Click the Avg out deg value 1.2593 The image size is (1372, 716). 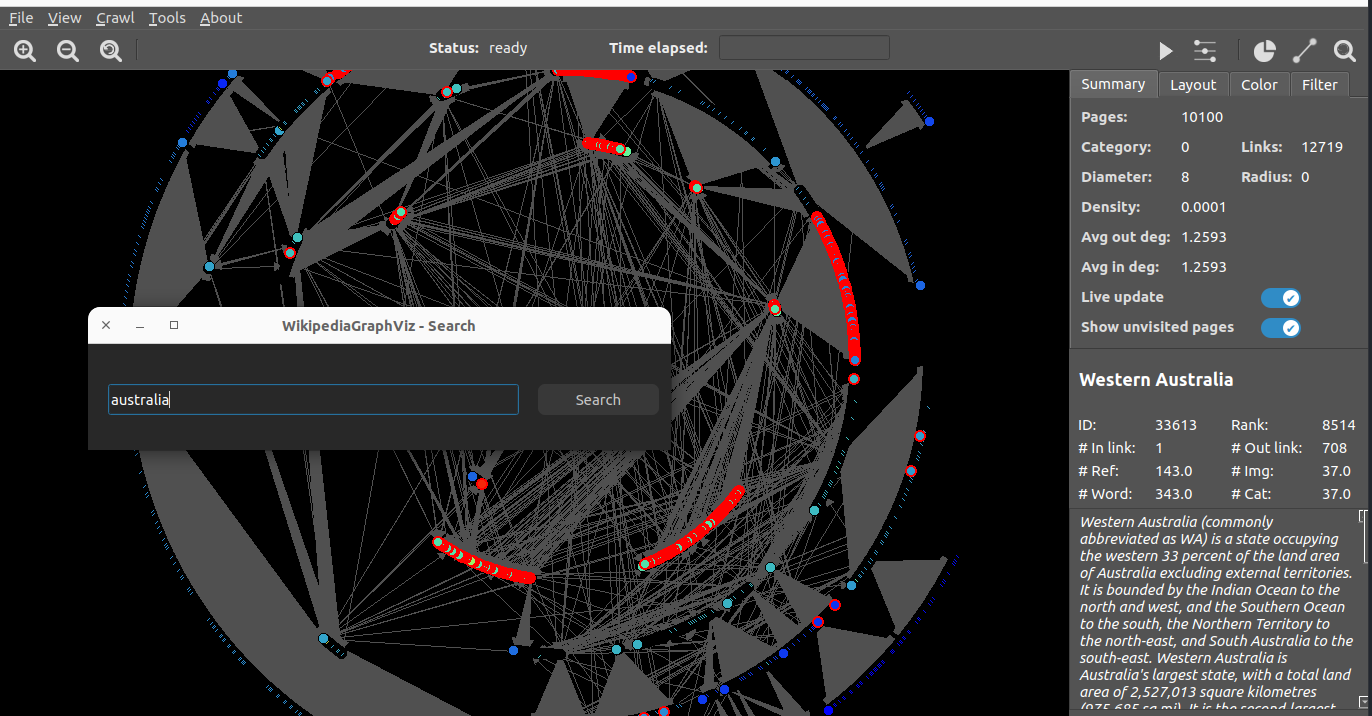(x=1203, y=237)
